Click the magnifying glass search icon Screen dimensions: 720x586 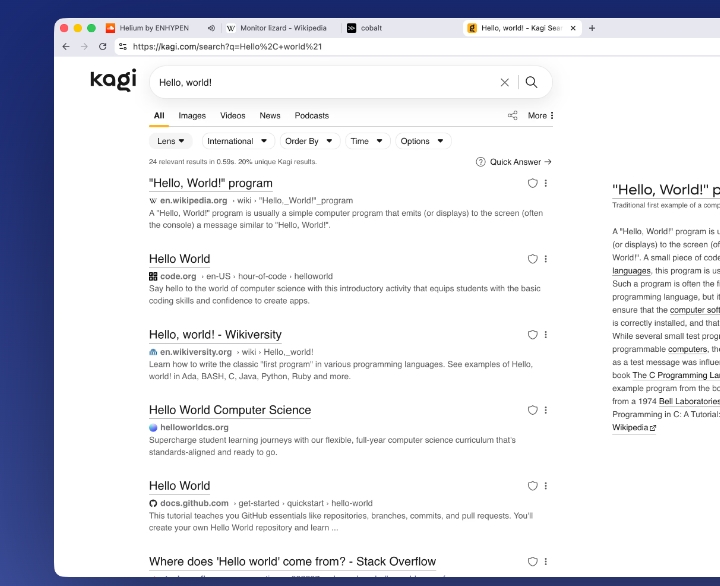531,82
